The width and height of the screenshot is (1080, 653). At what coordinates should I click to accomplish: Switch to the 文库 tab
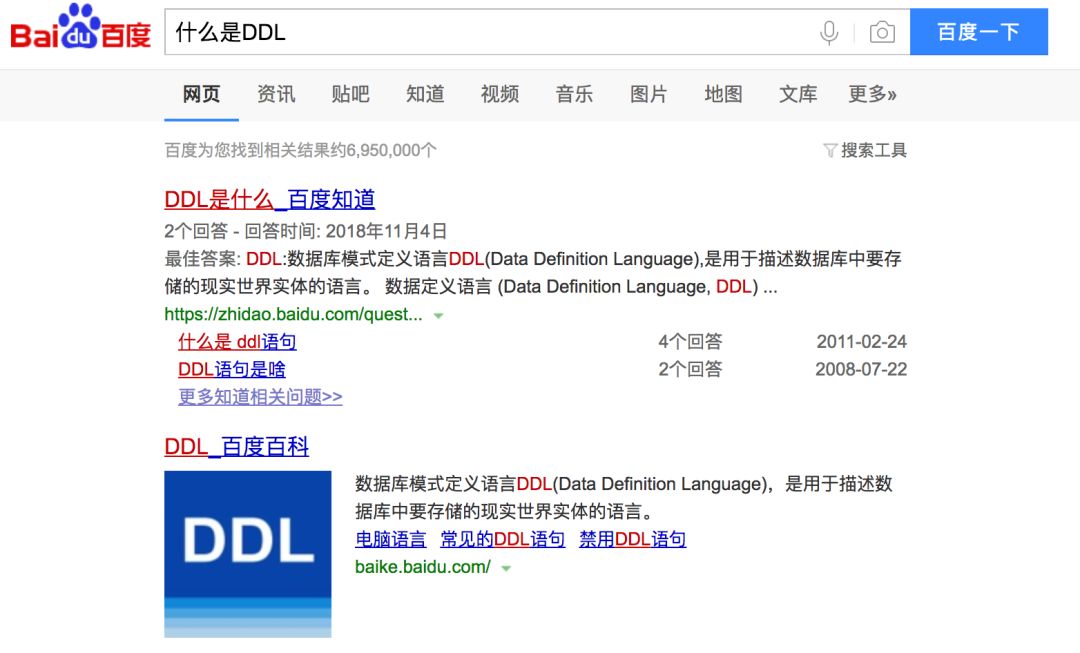(798, 94)
